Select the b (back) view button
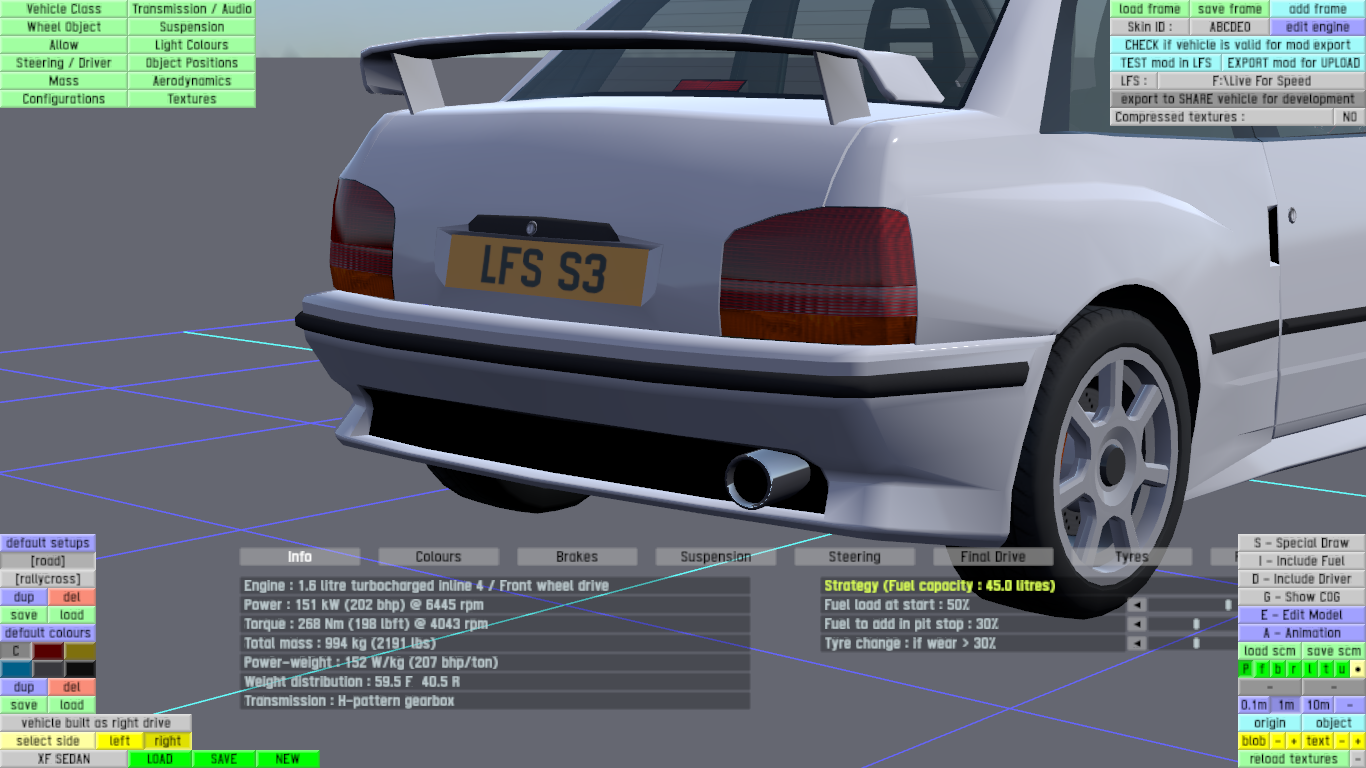 click(1278, 669)
